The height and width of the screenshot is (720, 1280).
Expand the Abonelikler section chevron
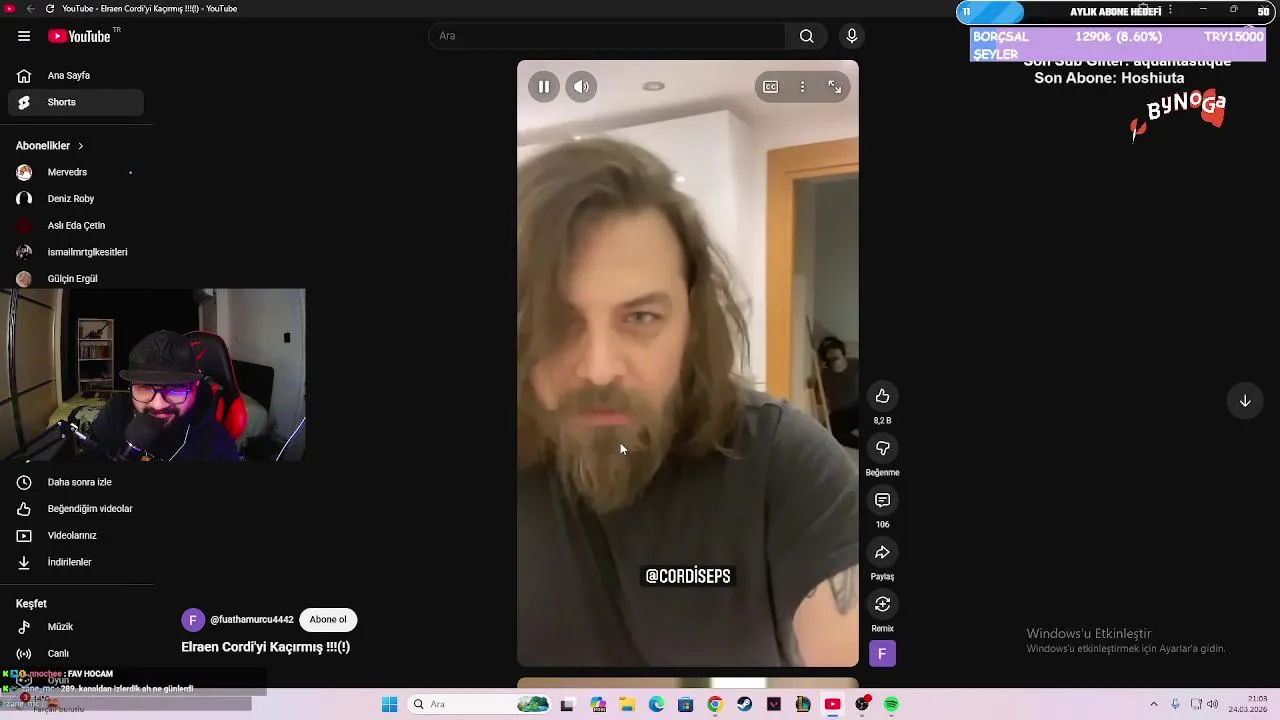(81, 146)
